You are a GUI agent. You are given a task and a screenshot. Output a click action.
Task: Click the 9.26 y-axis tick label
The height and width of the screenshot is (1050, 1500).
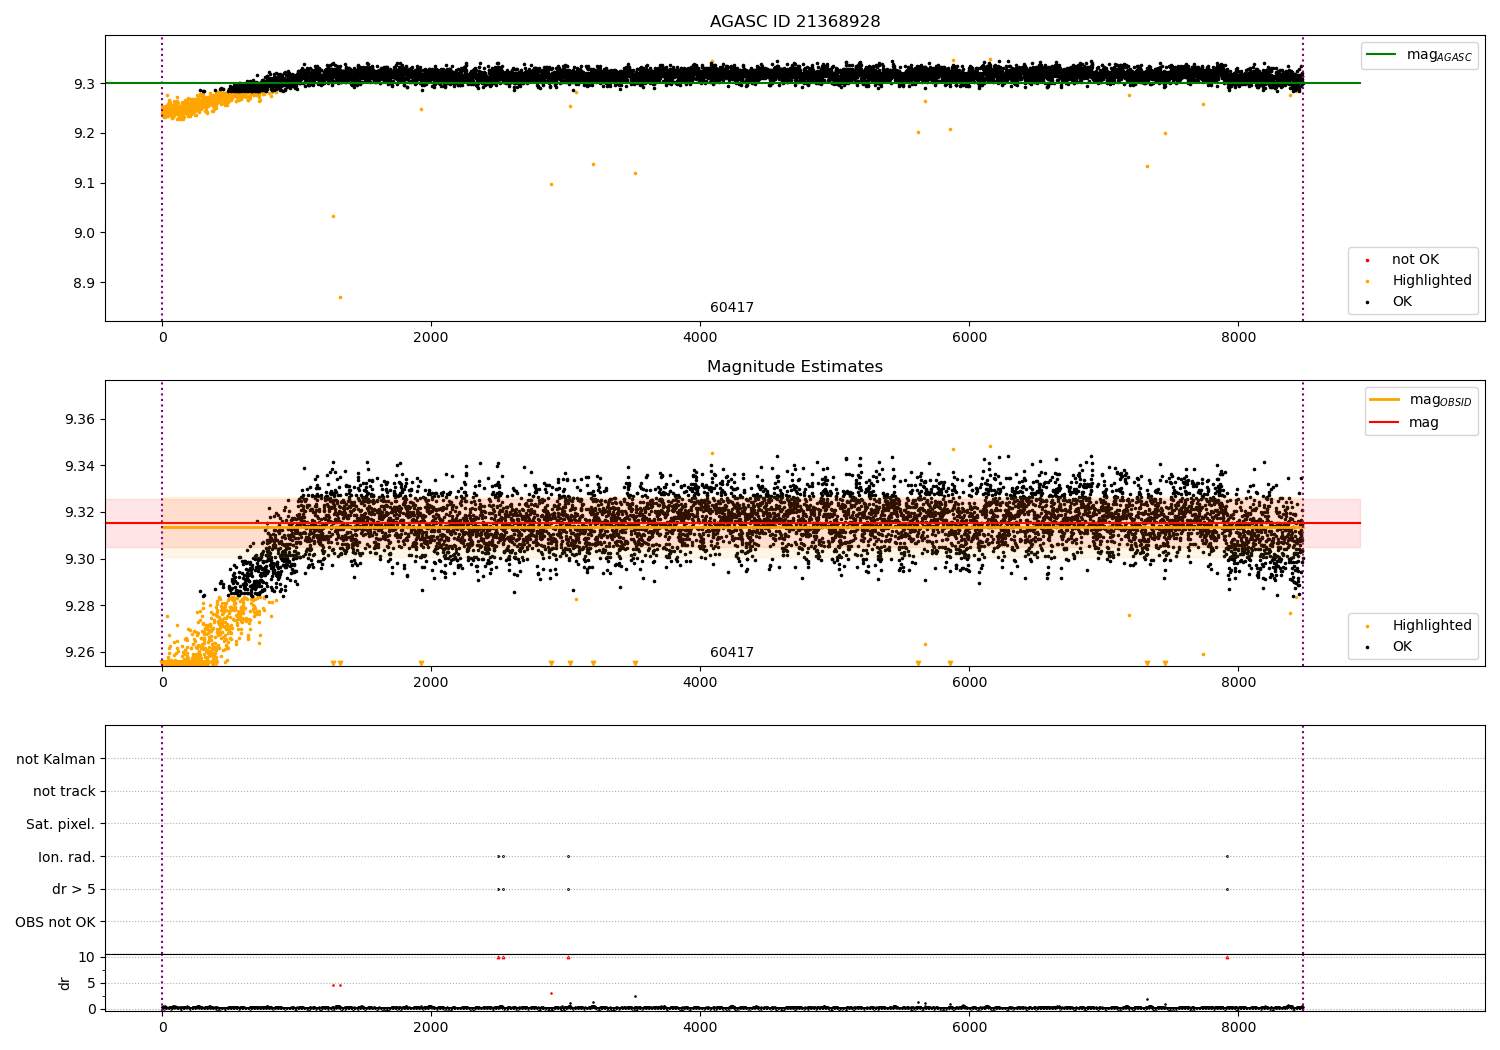80,653
